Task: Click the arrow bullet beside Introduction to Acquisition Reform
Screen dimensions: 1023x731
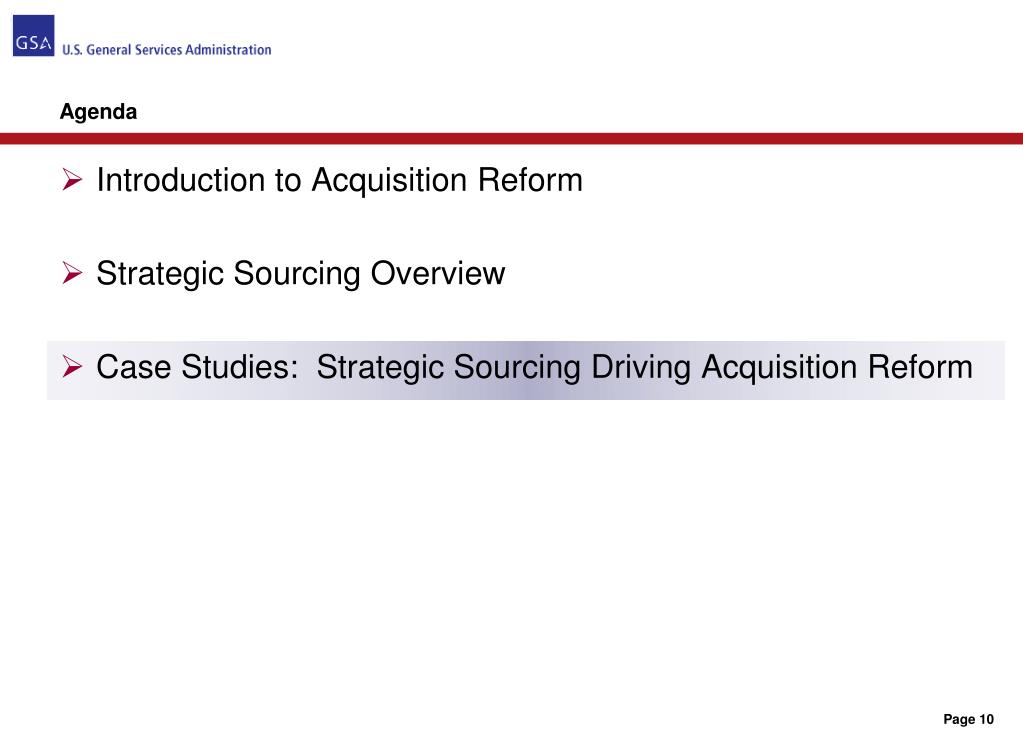Action: coord(72,179)
